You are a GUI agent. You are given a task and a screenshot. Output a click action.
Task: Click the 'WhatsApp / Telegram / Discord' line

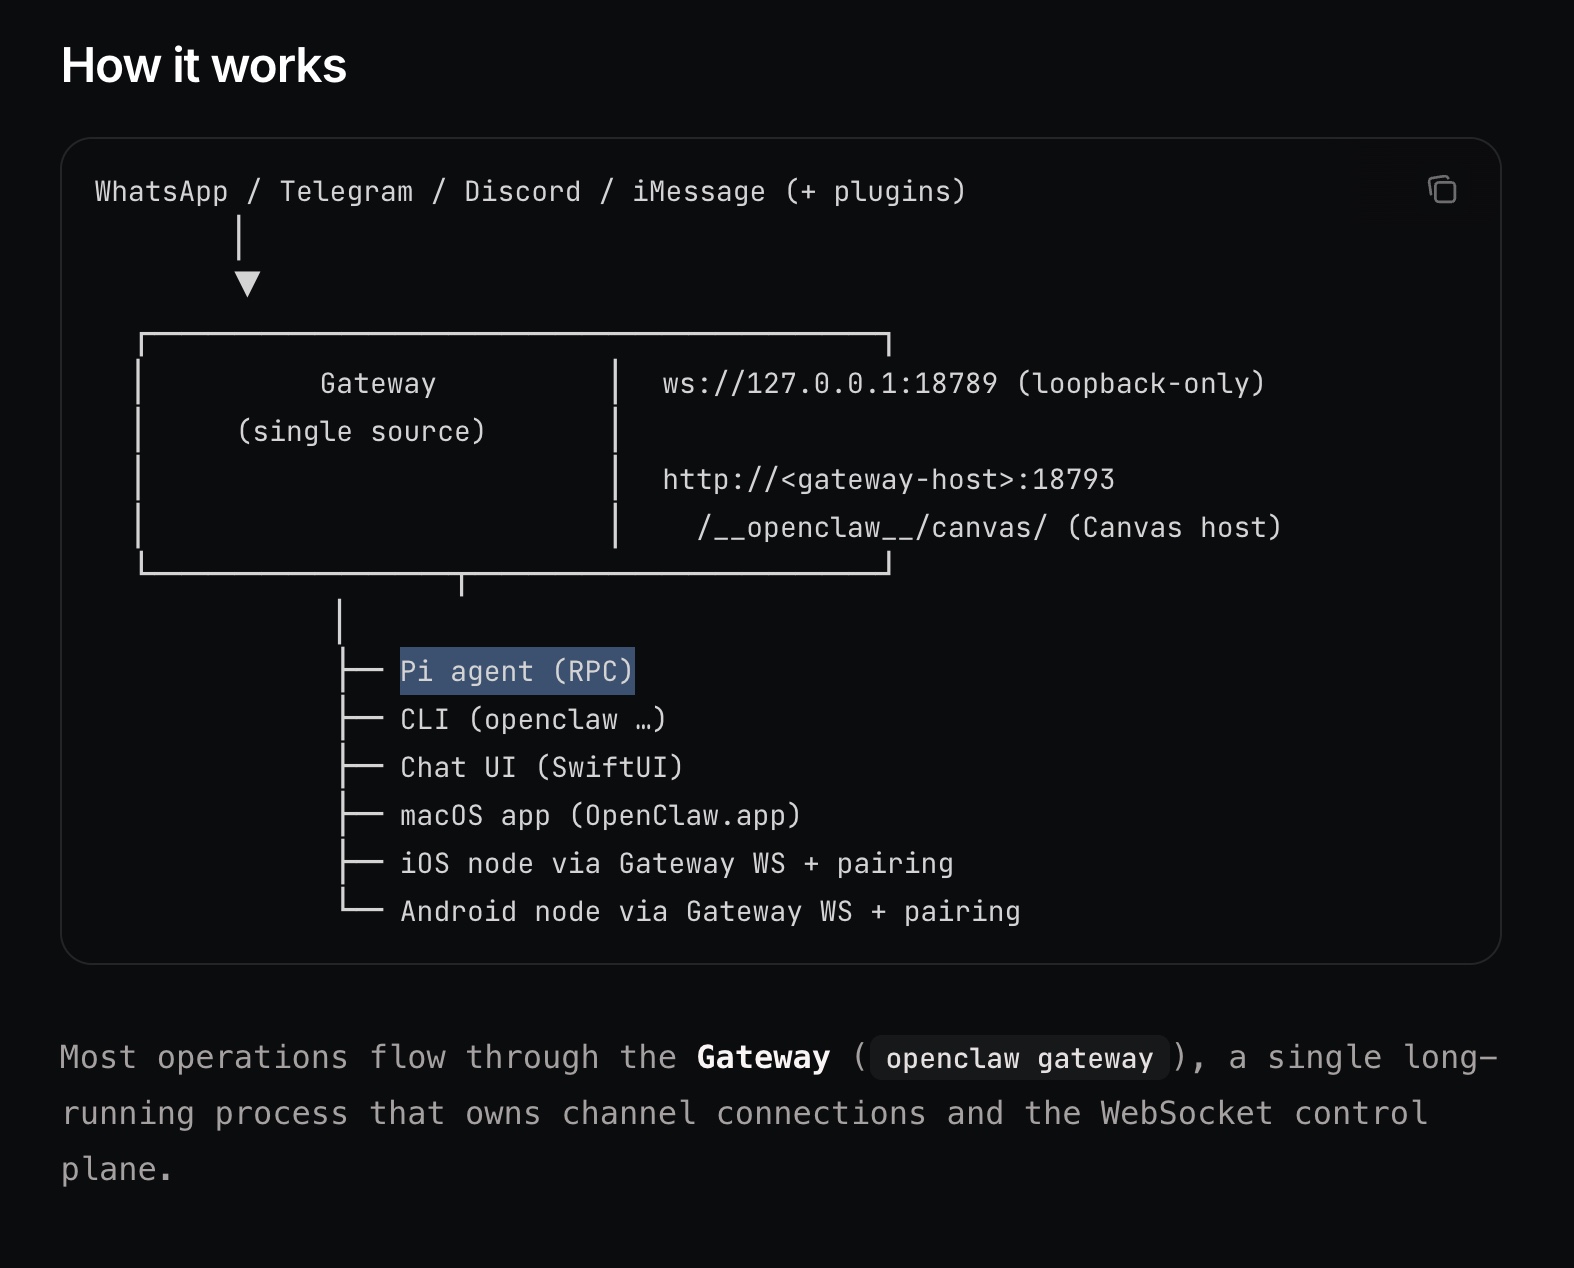[x=530, y=191]
